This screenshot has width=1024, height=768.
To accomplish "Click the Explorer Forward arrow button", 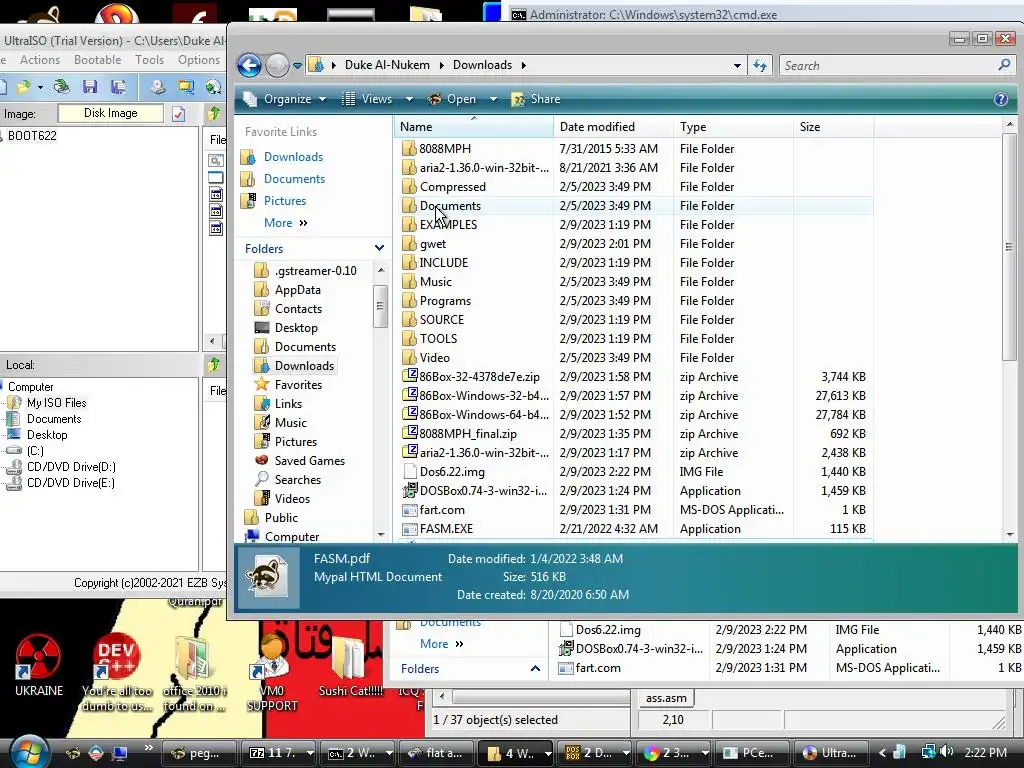I will (277, 65).
